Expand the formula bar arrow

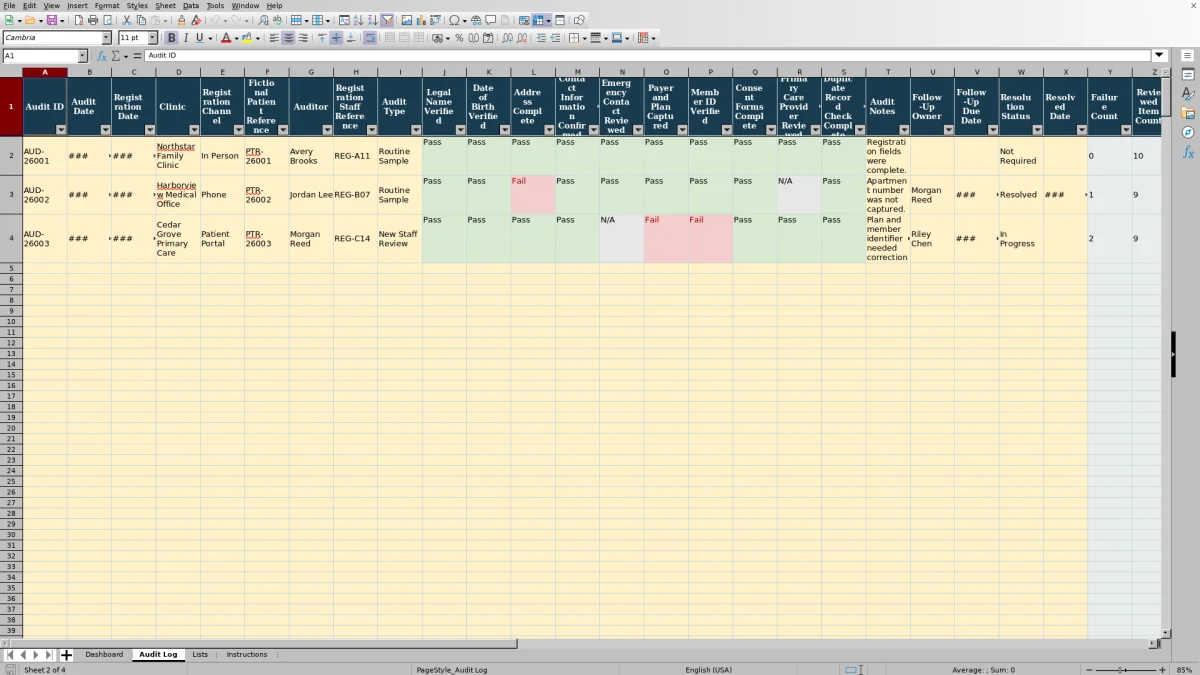[1159, 56]
